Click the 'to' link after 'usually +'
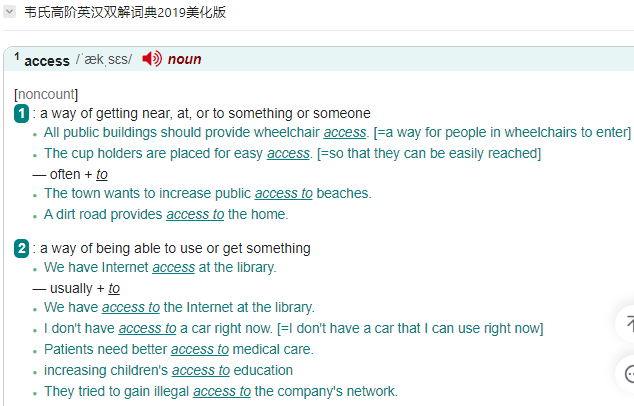634x406 pixels. click(x=114, y=288)
